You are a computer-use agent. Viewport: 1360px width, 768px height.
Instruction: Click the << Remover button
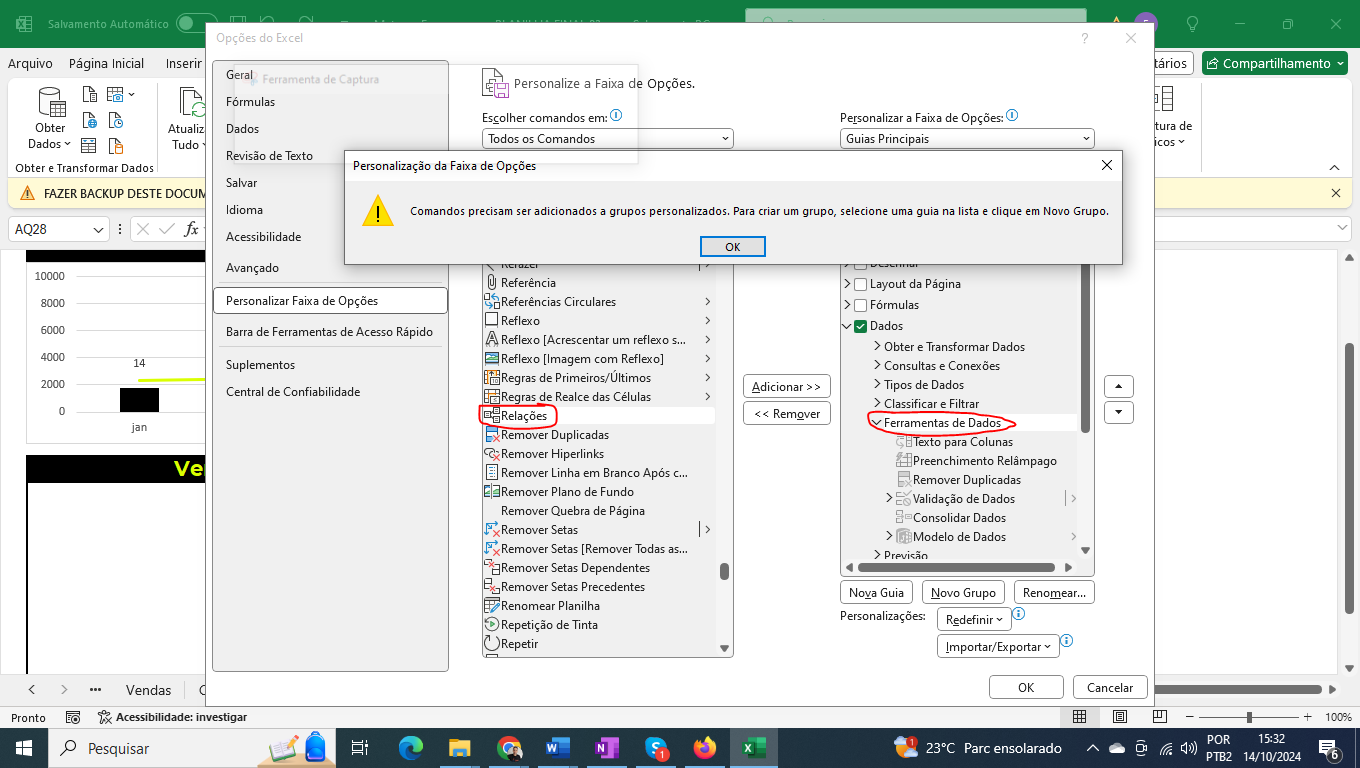coord(787,414)
